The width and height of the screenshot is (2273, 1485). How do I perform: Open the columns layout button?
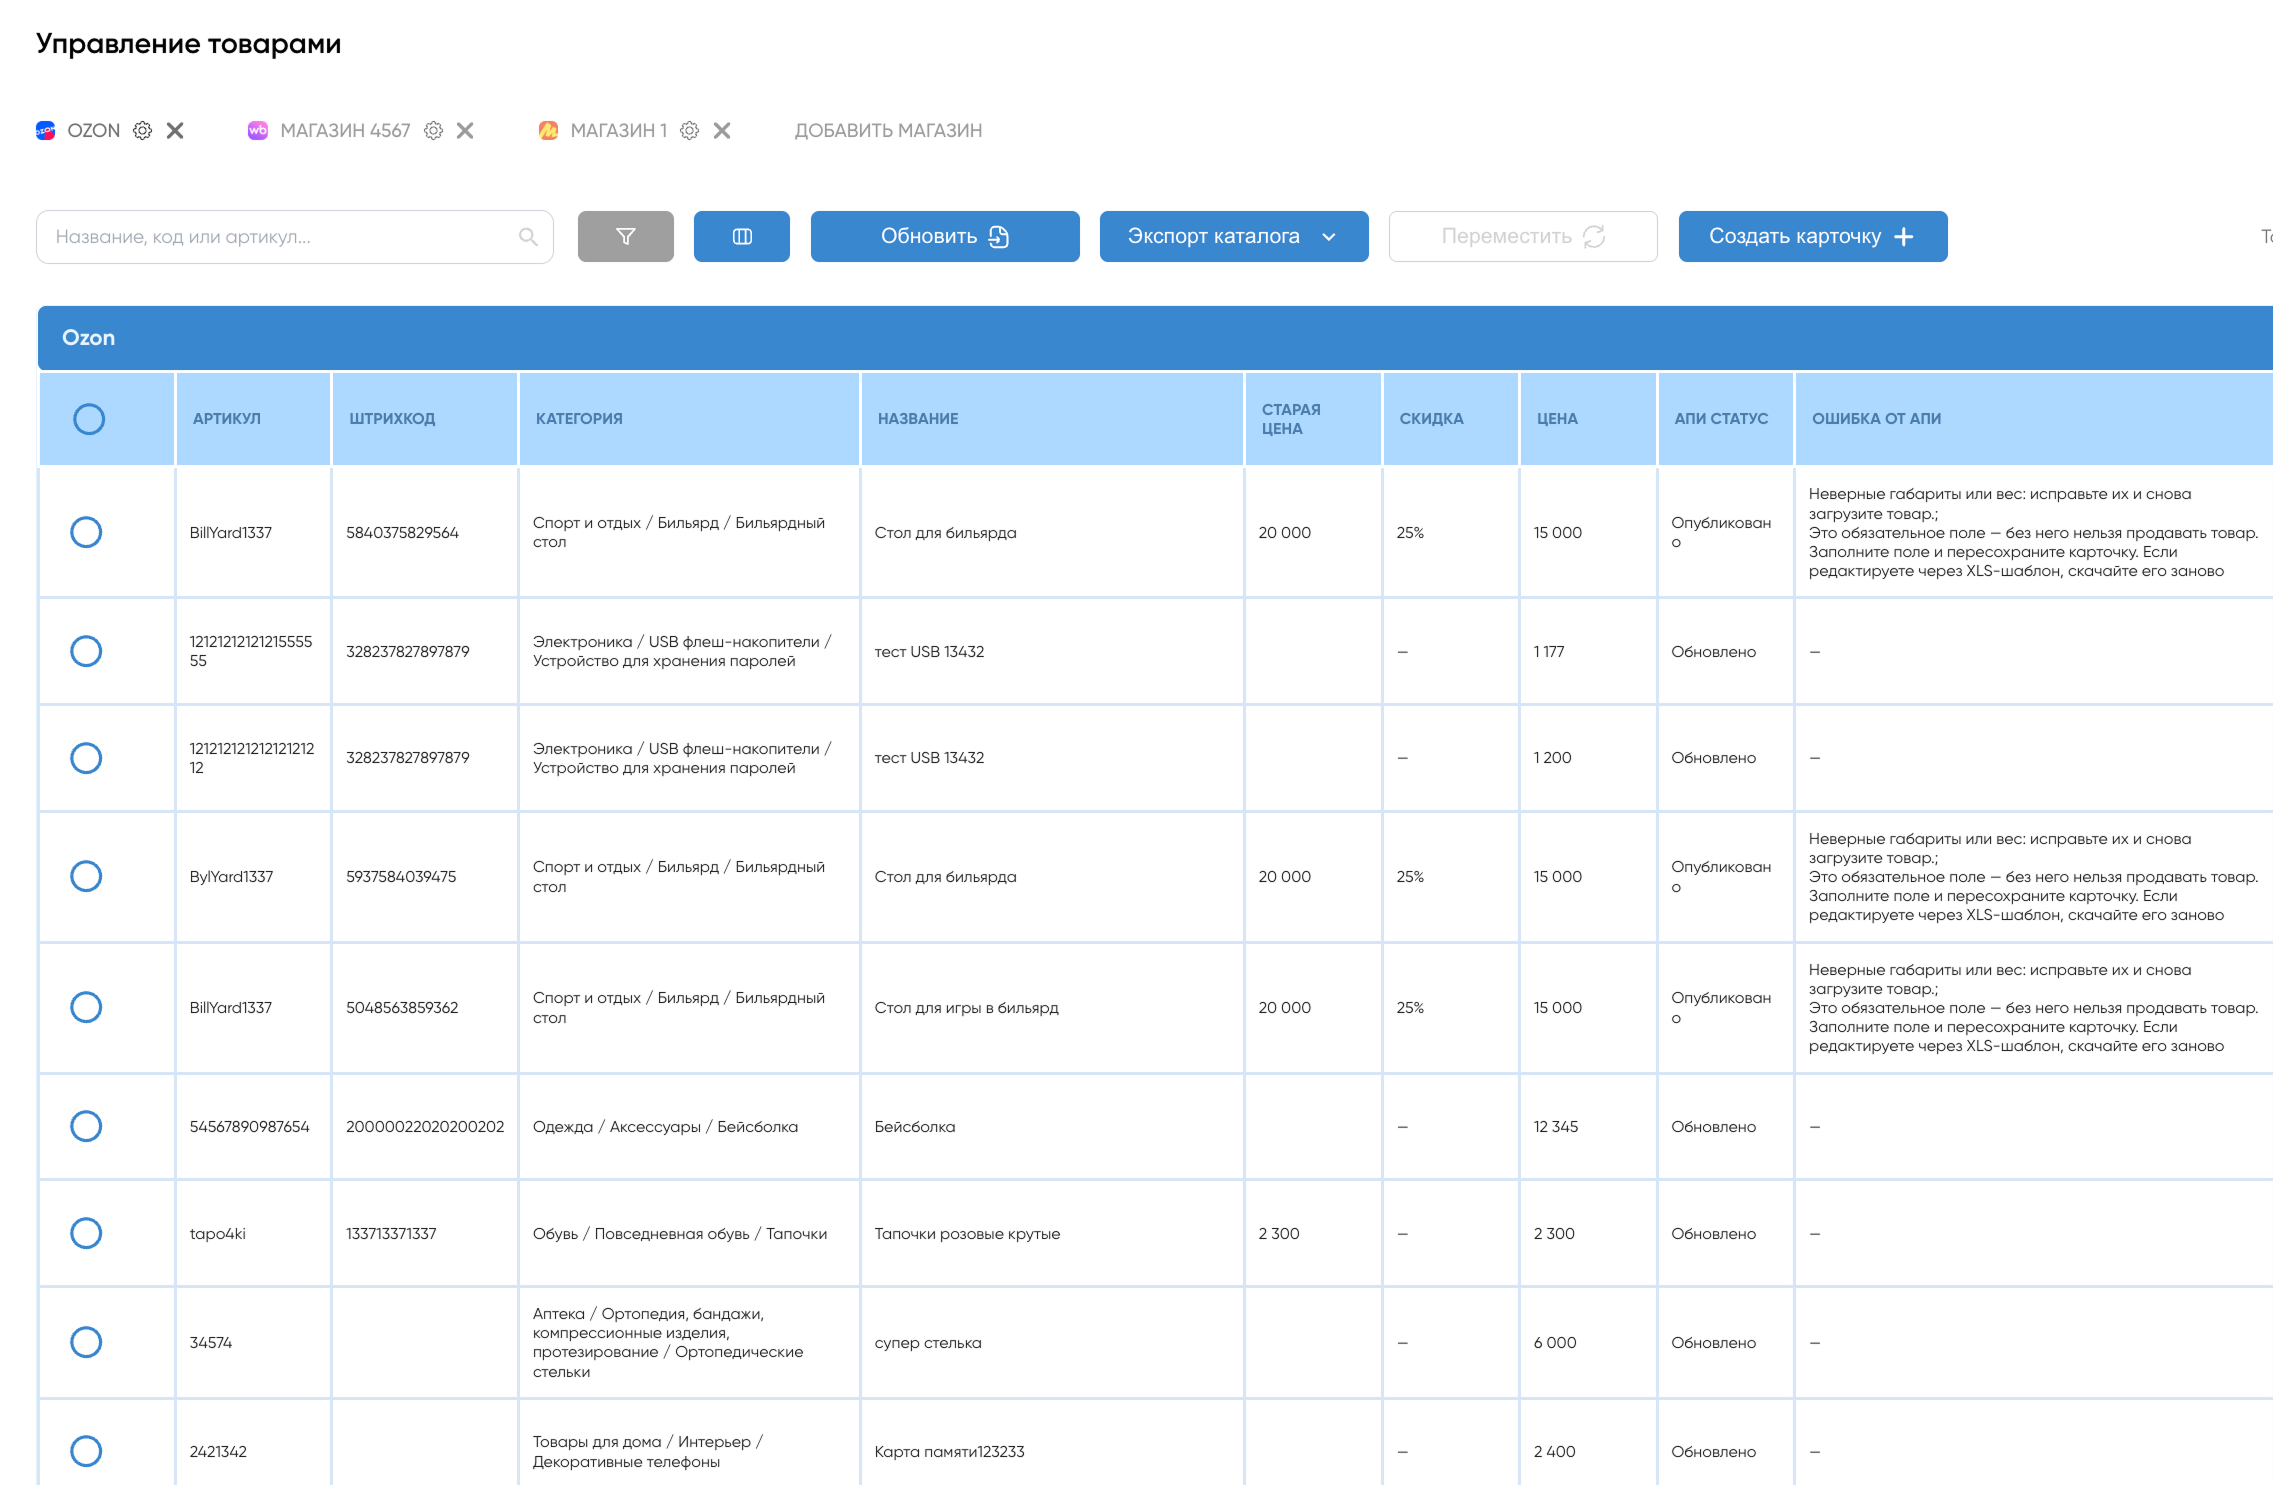[x=742, y=237]
